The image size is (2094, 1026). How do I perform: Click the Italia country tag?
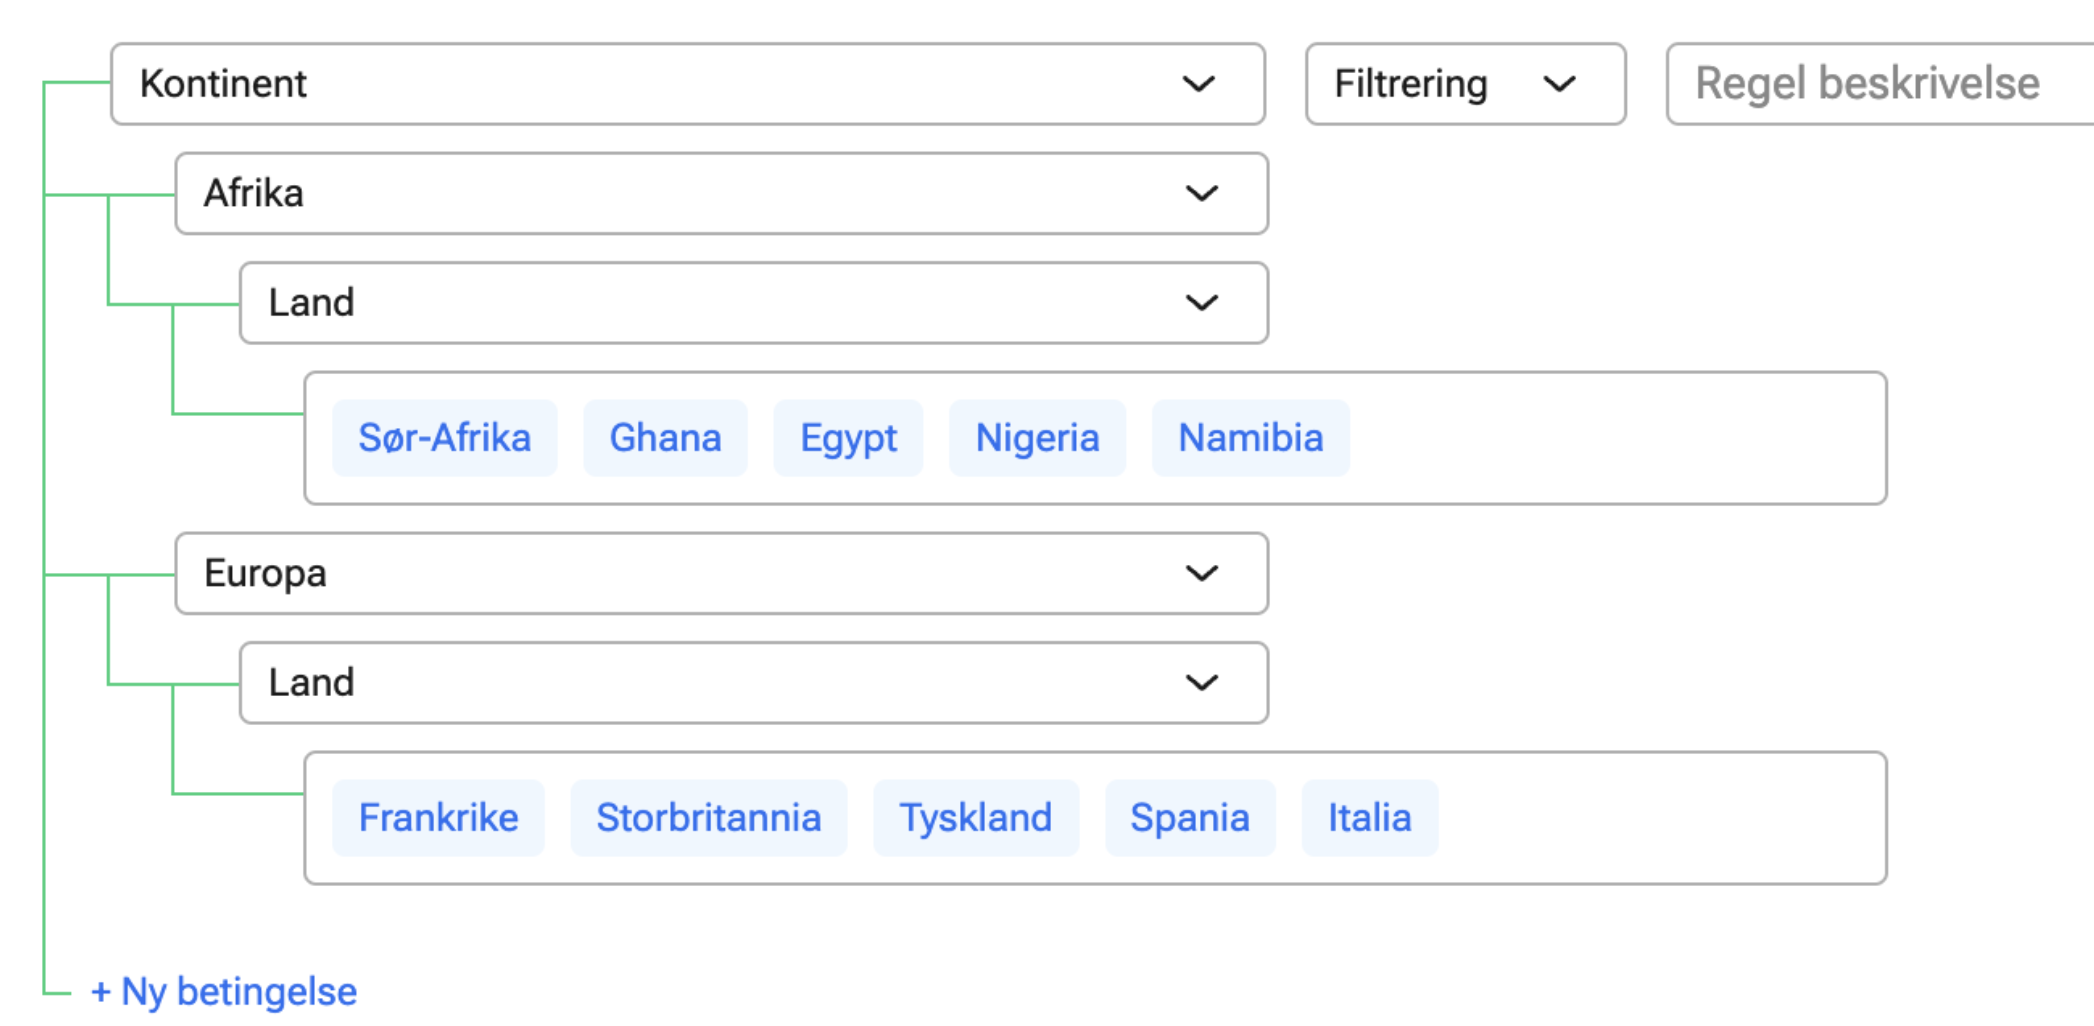1369,818
